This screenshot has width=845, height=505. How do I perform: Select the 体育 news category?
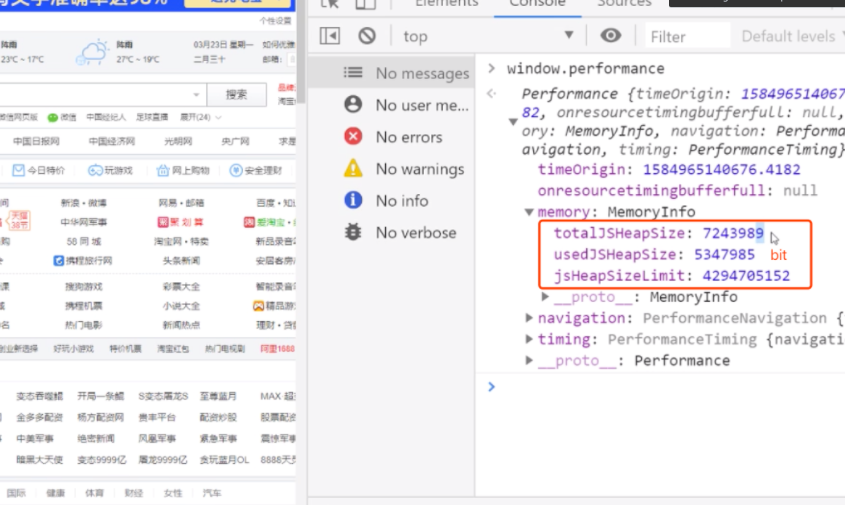click(x=94, y=493)
